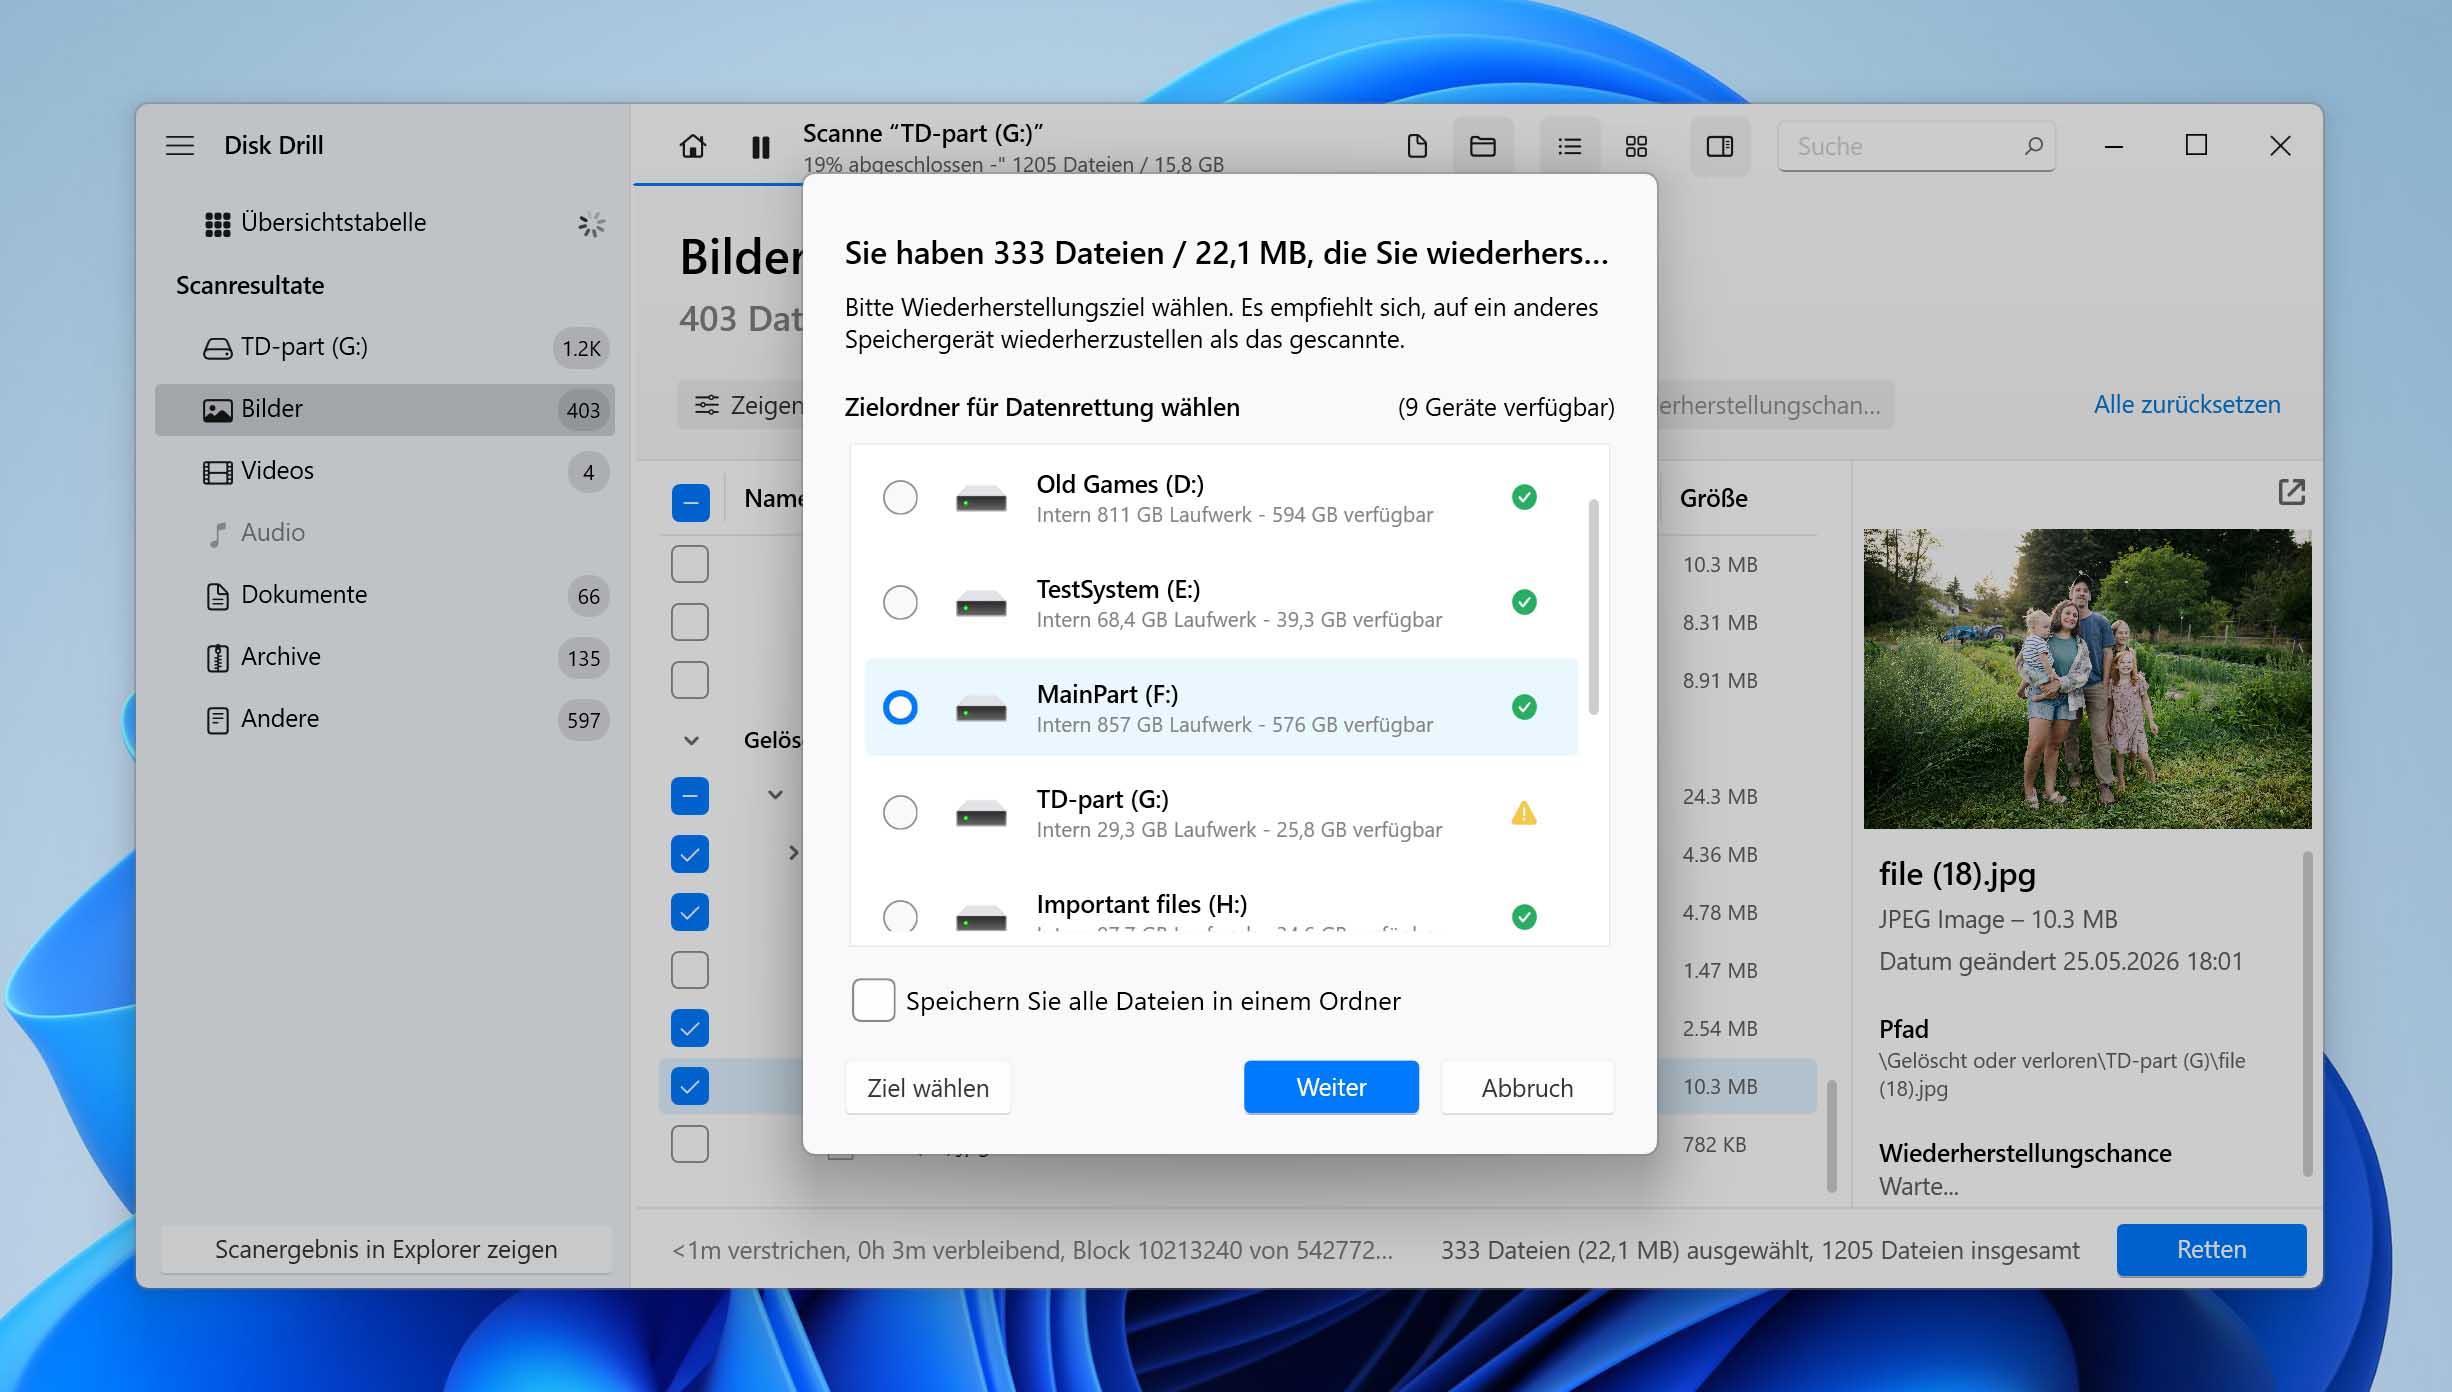This screenshot has width=2452, height=1392.
Task: Pause the running scan
Action: pos(761,147)
